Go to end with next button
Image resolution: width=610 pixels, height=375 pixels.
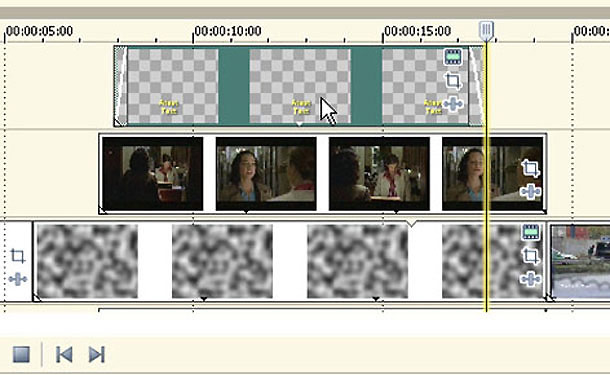(x=96, y=354)
